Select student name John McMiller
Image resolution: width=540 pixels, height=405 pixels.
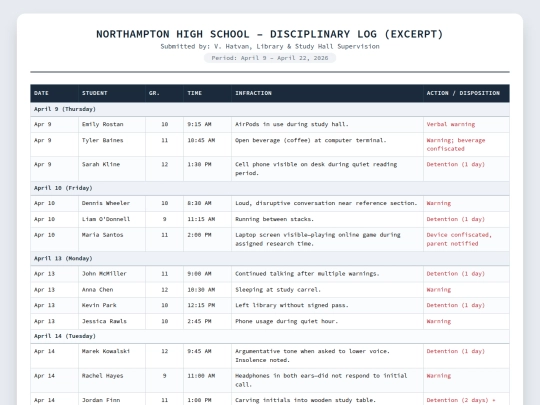(x=104, y=274)
